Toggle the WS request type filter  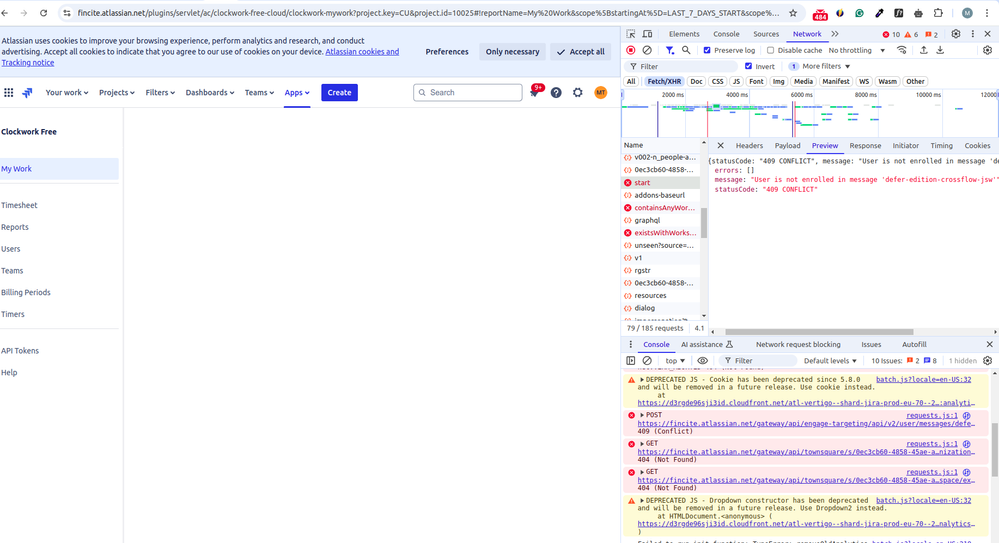pos(863,82)
